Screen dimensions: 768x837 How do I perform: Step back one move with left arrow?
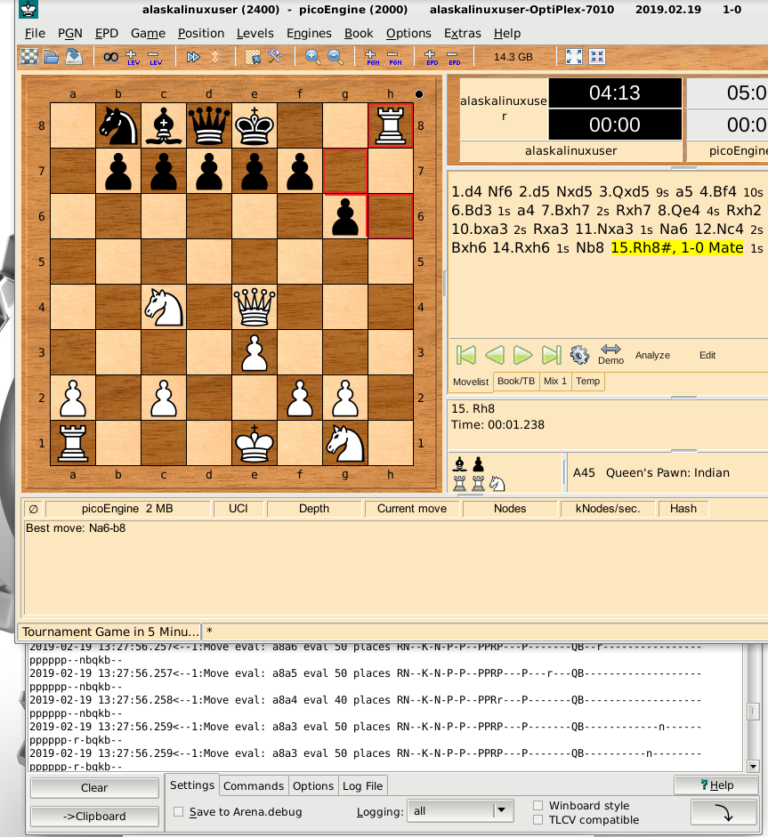[x=494, y=355]
